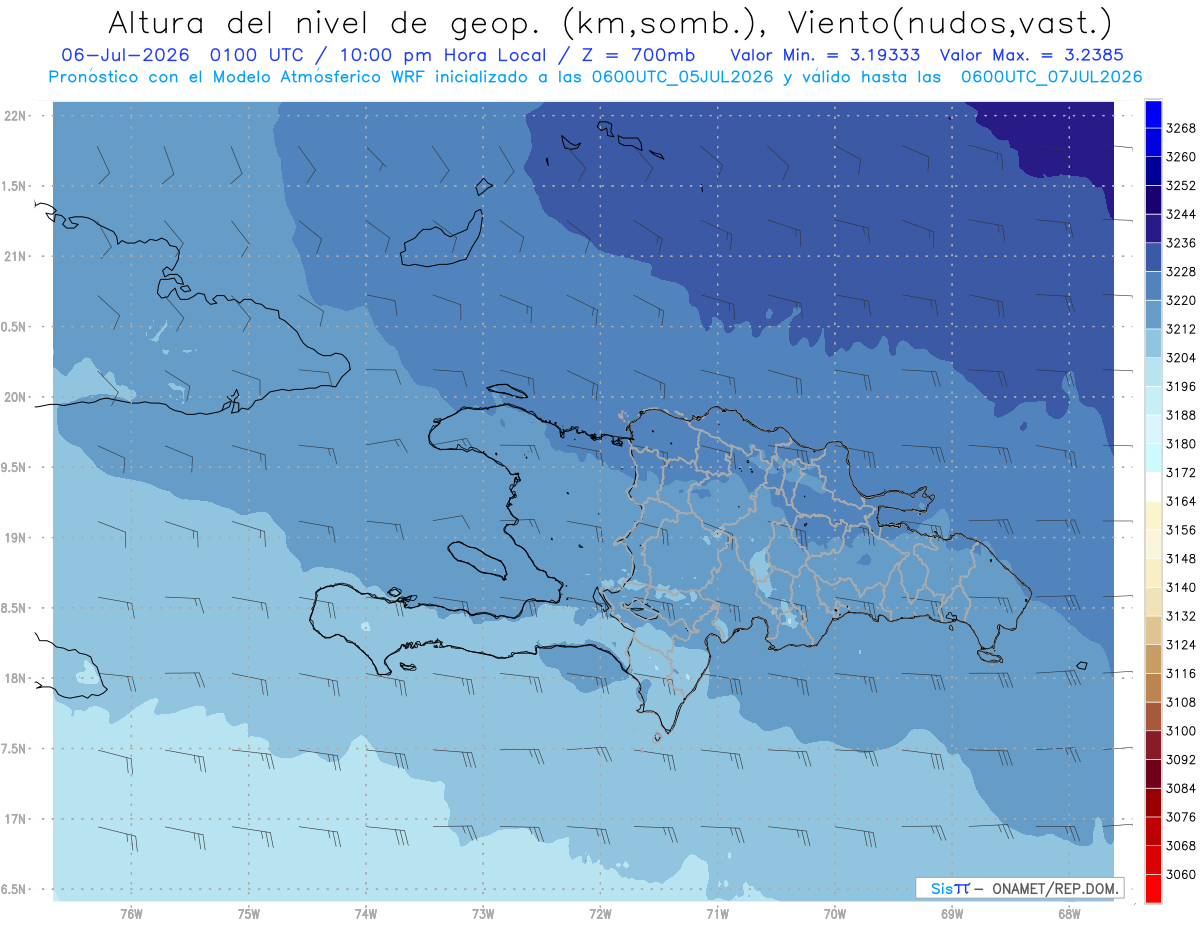Pick the pale yellow swatch between 3164 and 3156
The height and width of the screenshot is (927, 1200).
[x=1152, y=516]
